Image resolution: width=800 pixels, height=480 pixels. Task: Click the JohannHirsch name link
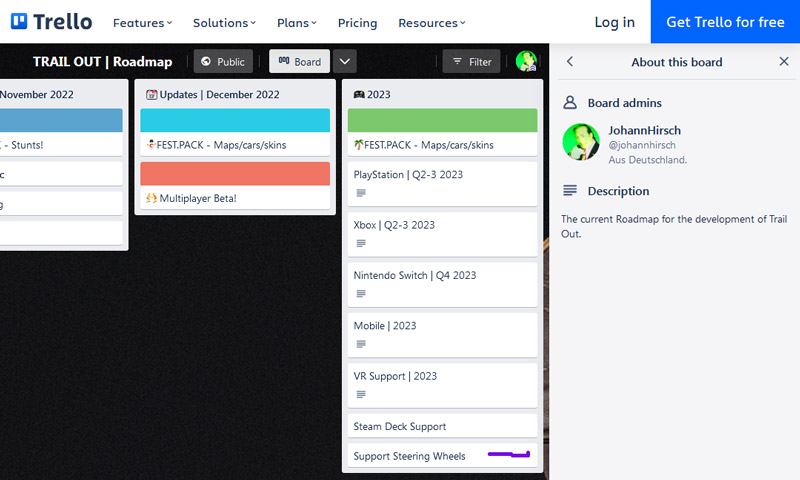click(x=644, y=130)
